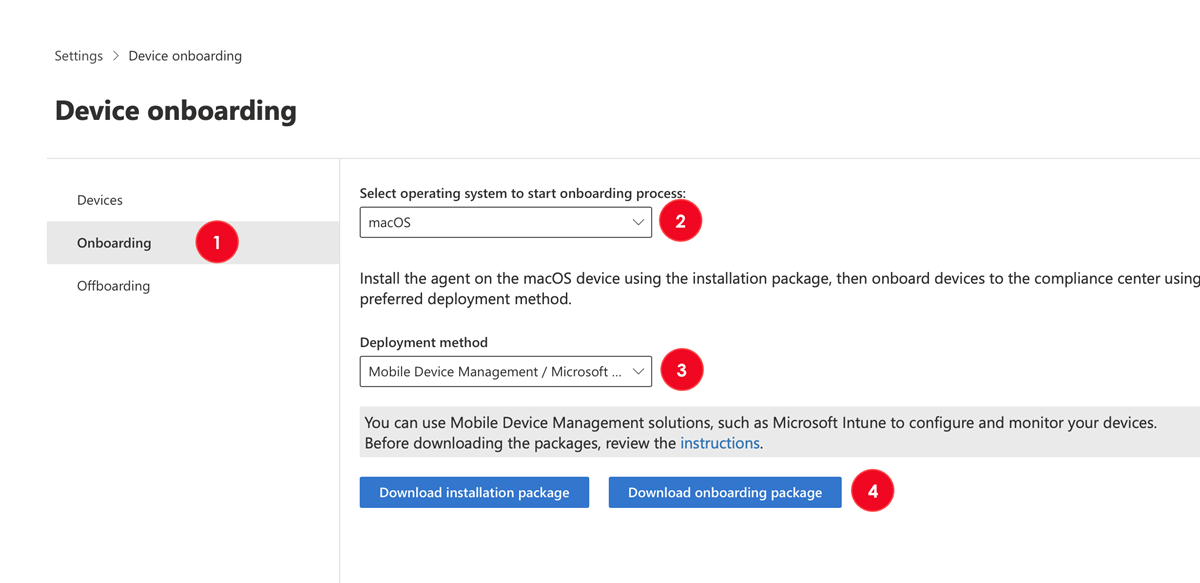Viewport: 1200px width, 583px height.
Task: Click the Device onboarding page heading
Action: pos(176,110)
